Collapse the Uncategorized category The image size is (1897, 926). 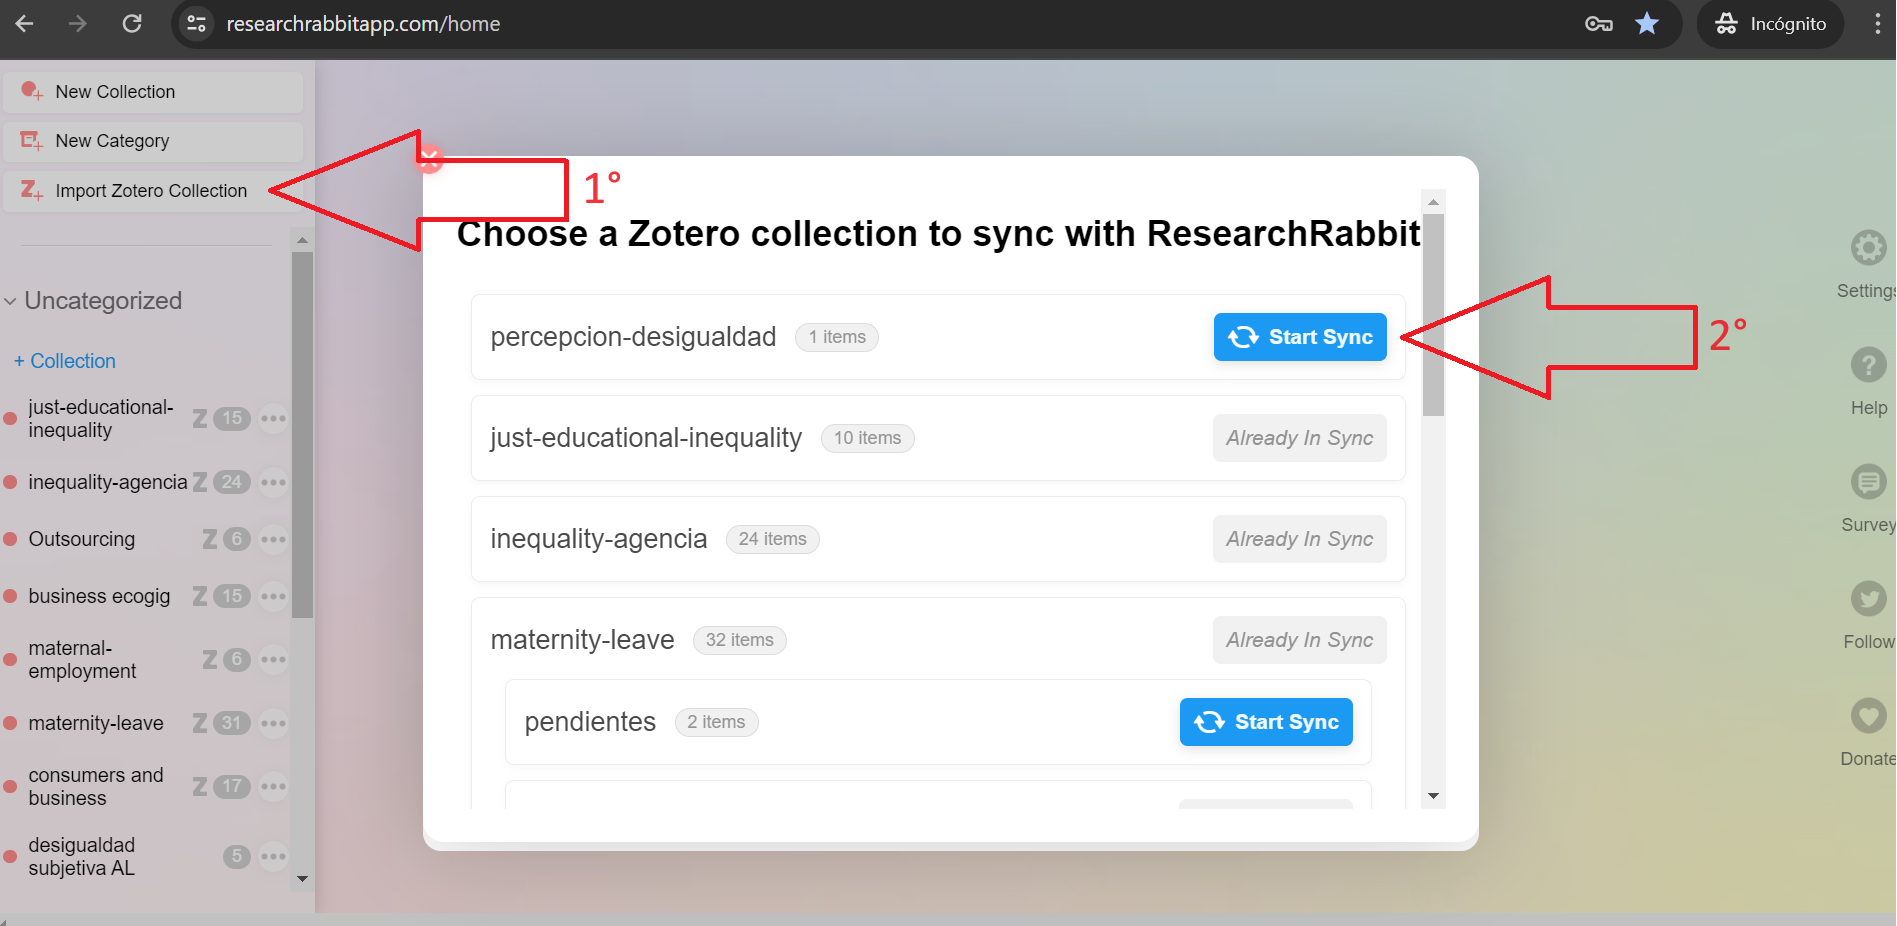click(x=11, y=301)
